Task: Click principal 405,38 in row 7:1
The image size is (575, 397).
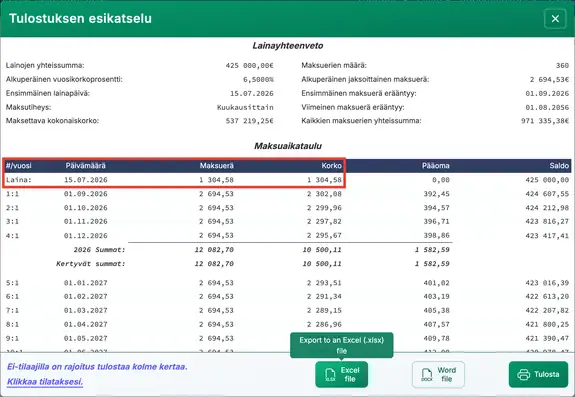Action: point(436,310)
